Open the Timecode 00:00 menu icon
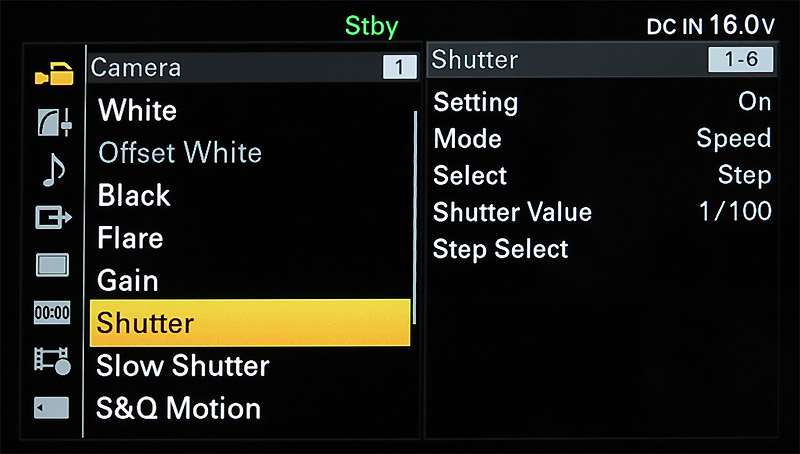 point(52,313)
